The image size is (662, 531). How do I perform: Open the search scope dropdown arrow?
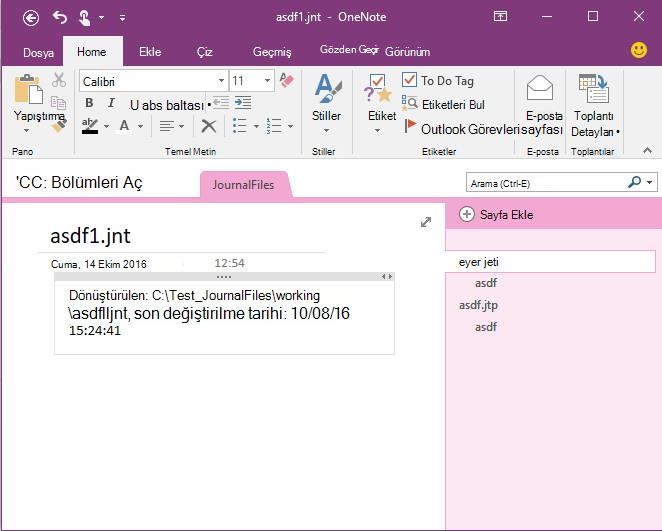650,183
